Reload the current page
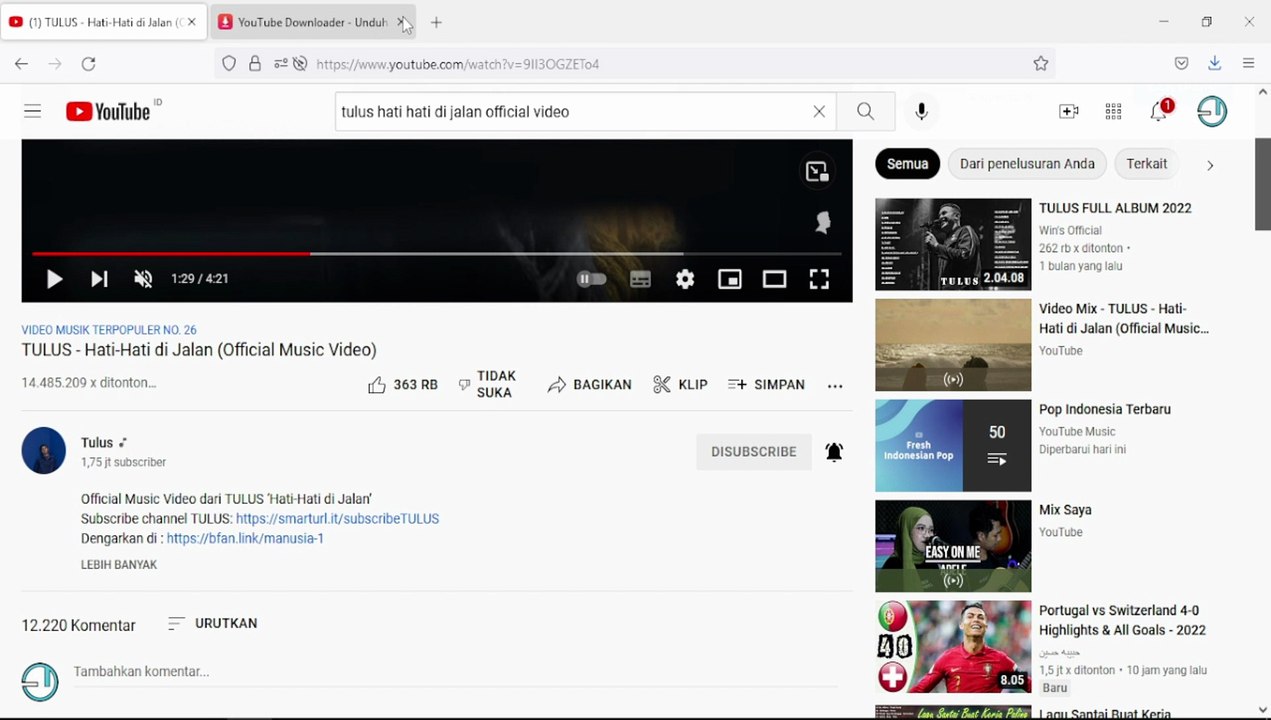The width and height of the screenshot is (1271, 720). point(88,64)
